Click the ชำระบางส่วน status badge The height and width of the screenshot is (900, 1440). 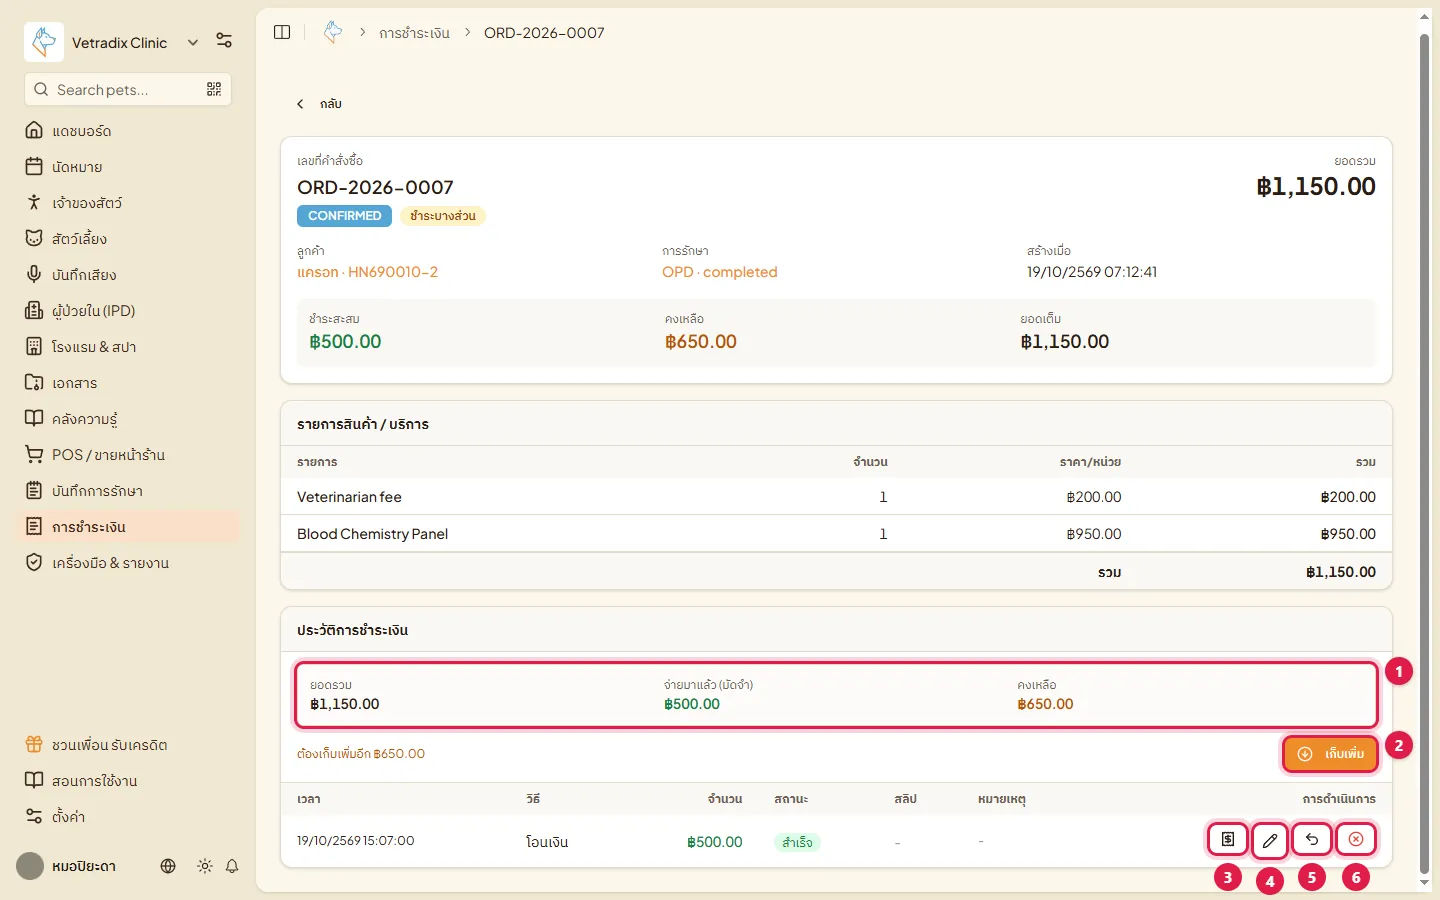click(x=443, y=216)
